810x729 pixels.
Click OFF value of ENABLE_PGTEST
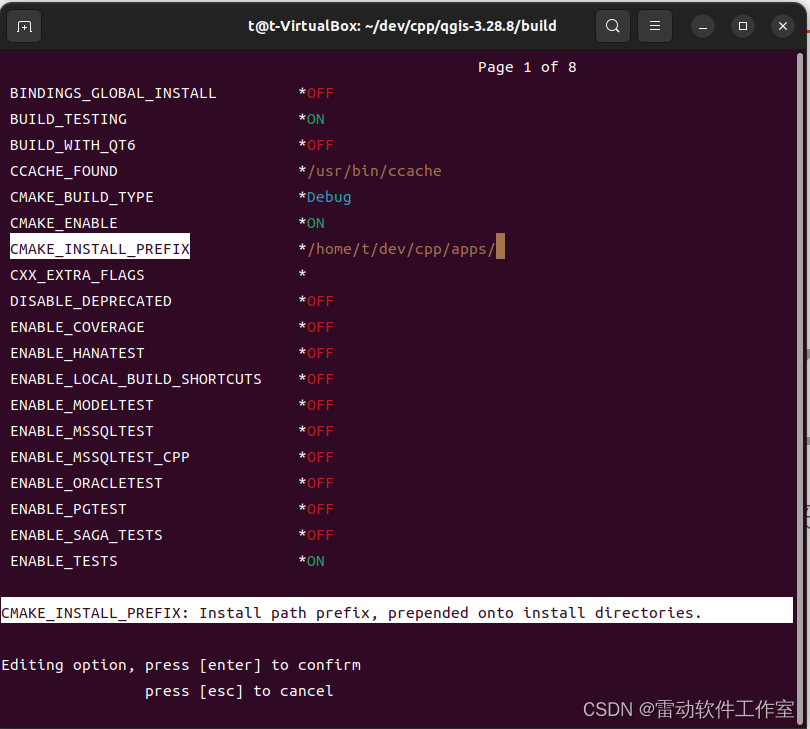pyautogui.click(x=320, y=509)
